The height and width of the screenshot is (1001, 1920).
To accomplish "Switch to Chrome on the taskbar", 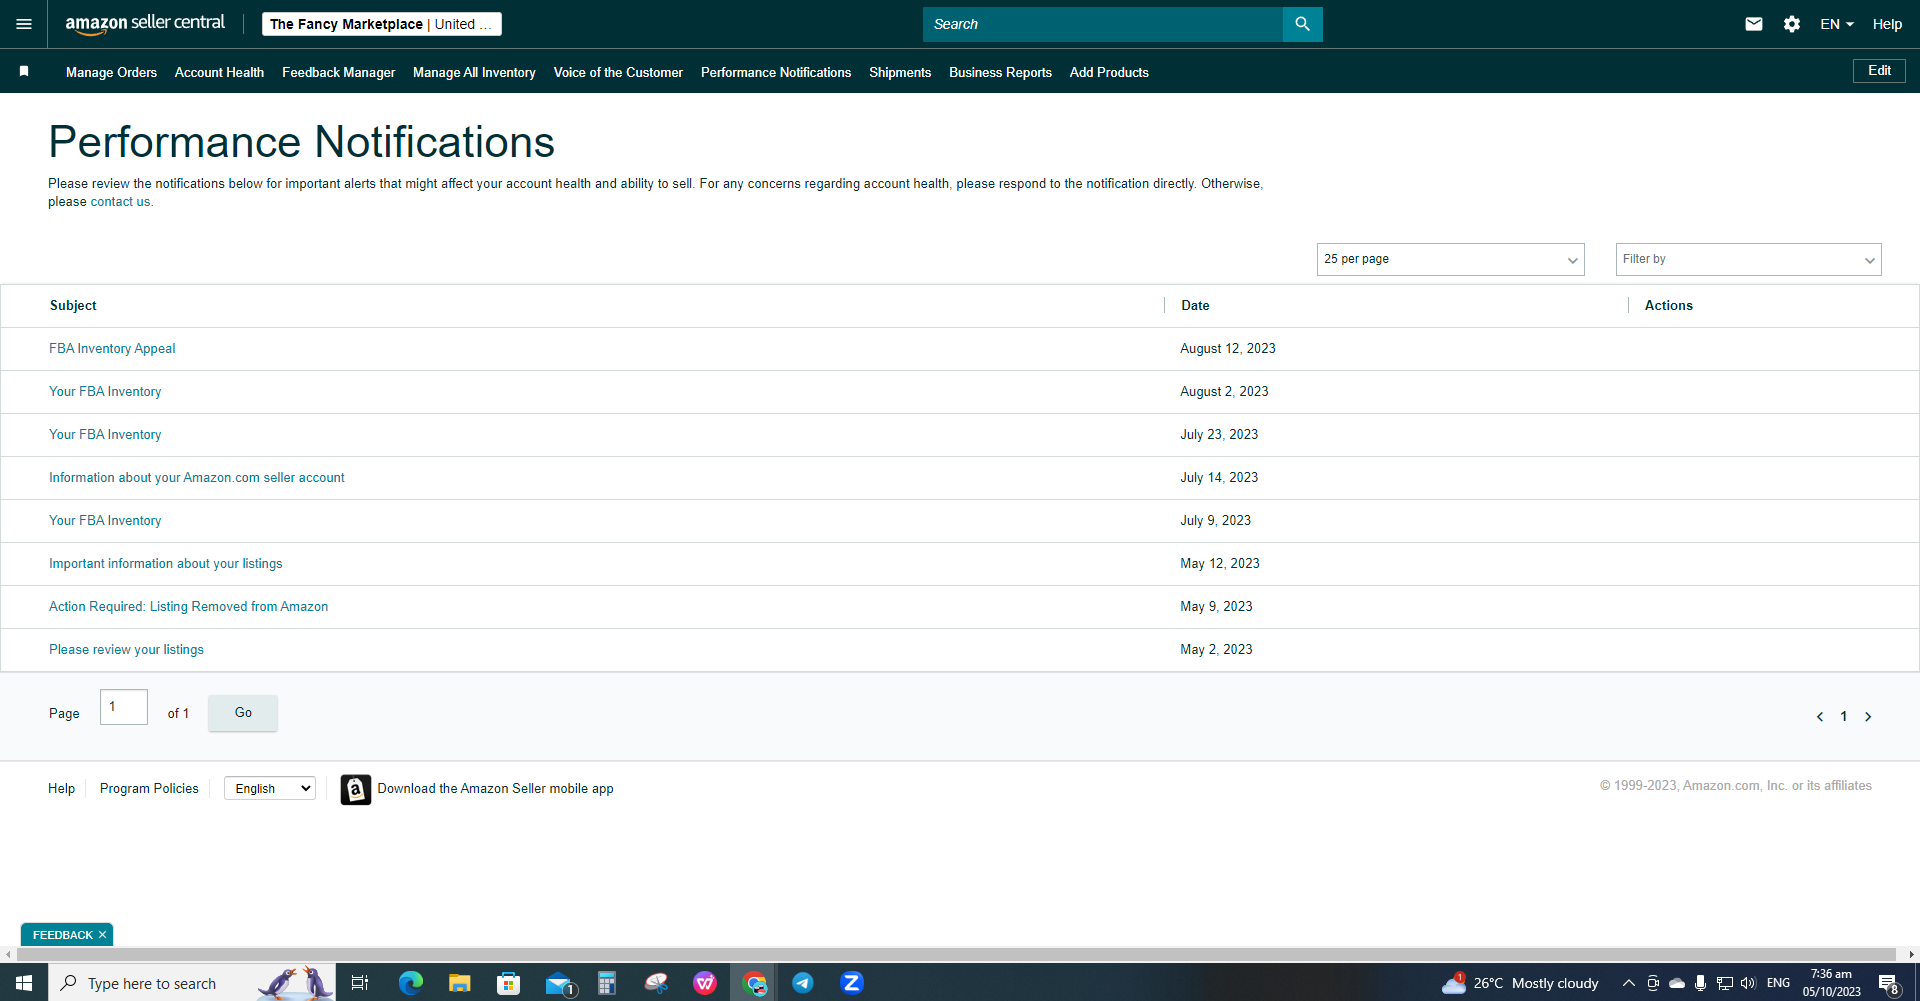I will point(755,983).
